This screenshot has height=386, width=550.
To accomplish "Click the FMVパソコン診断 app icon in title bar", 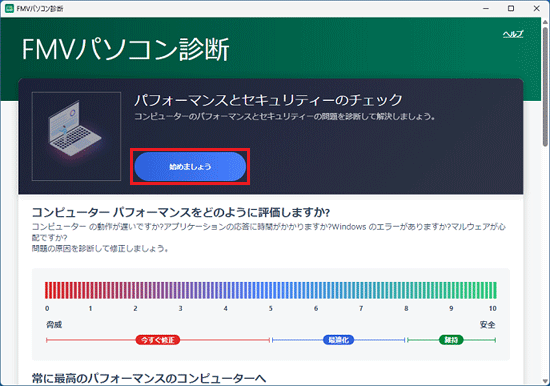I will pyautogui.click(x=9, y=8).
